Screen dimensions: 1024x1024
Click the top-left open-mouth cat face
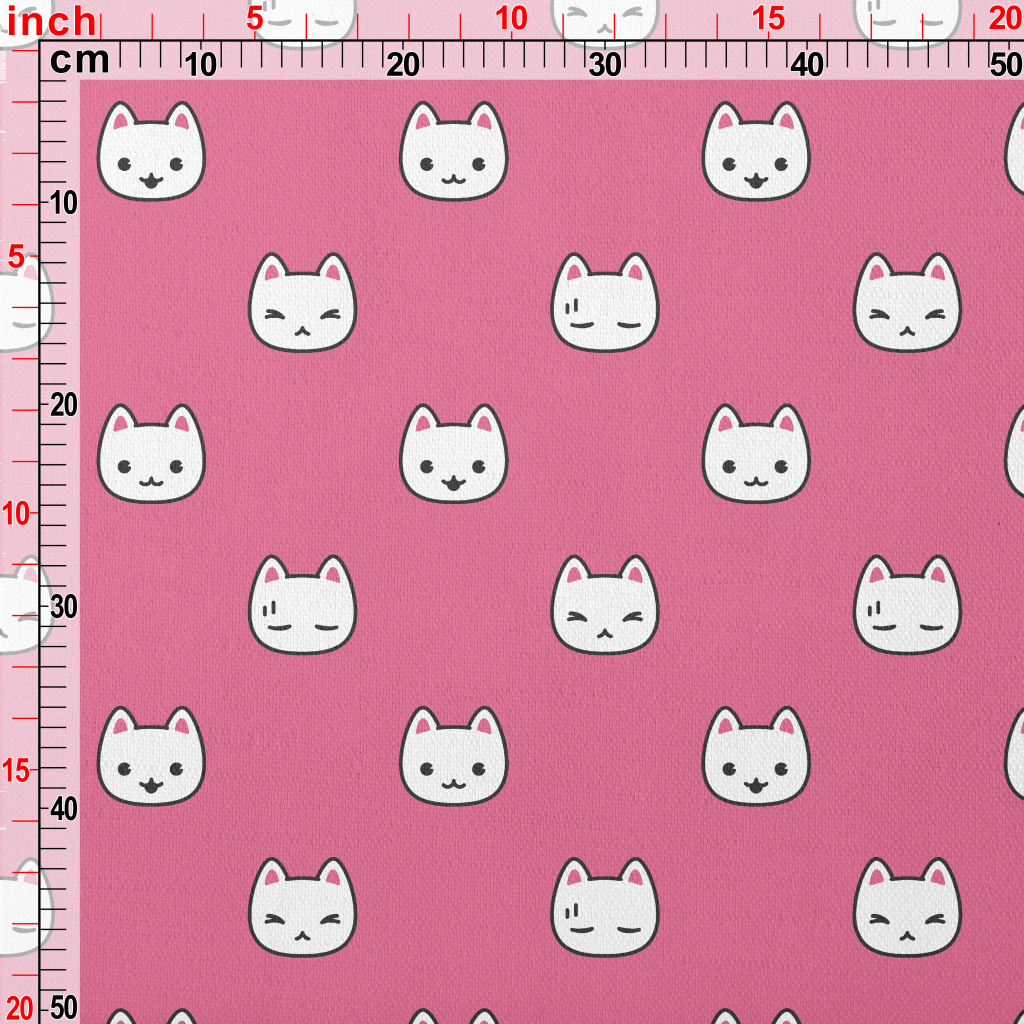click(x=151, y=153)
